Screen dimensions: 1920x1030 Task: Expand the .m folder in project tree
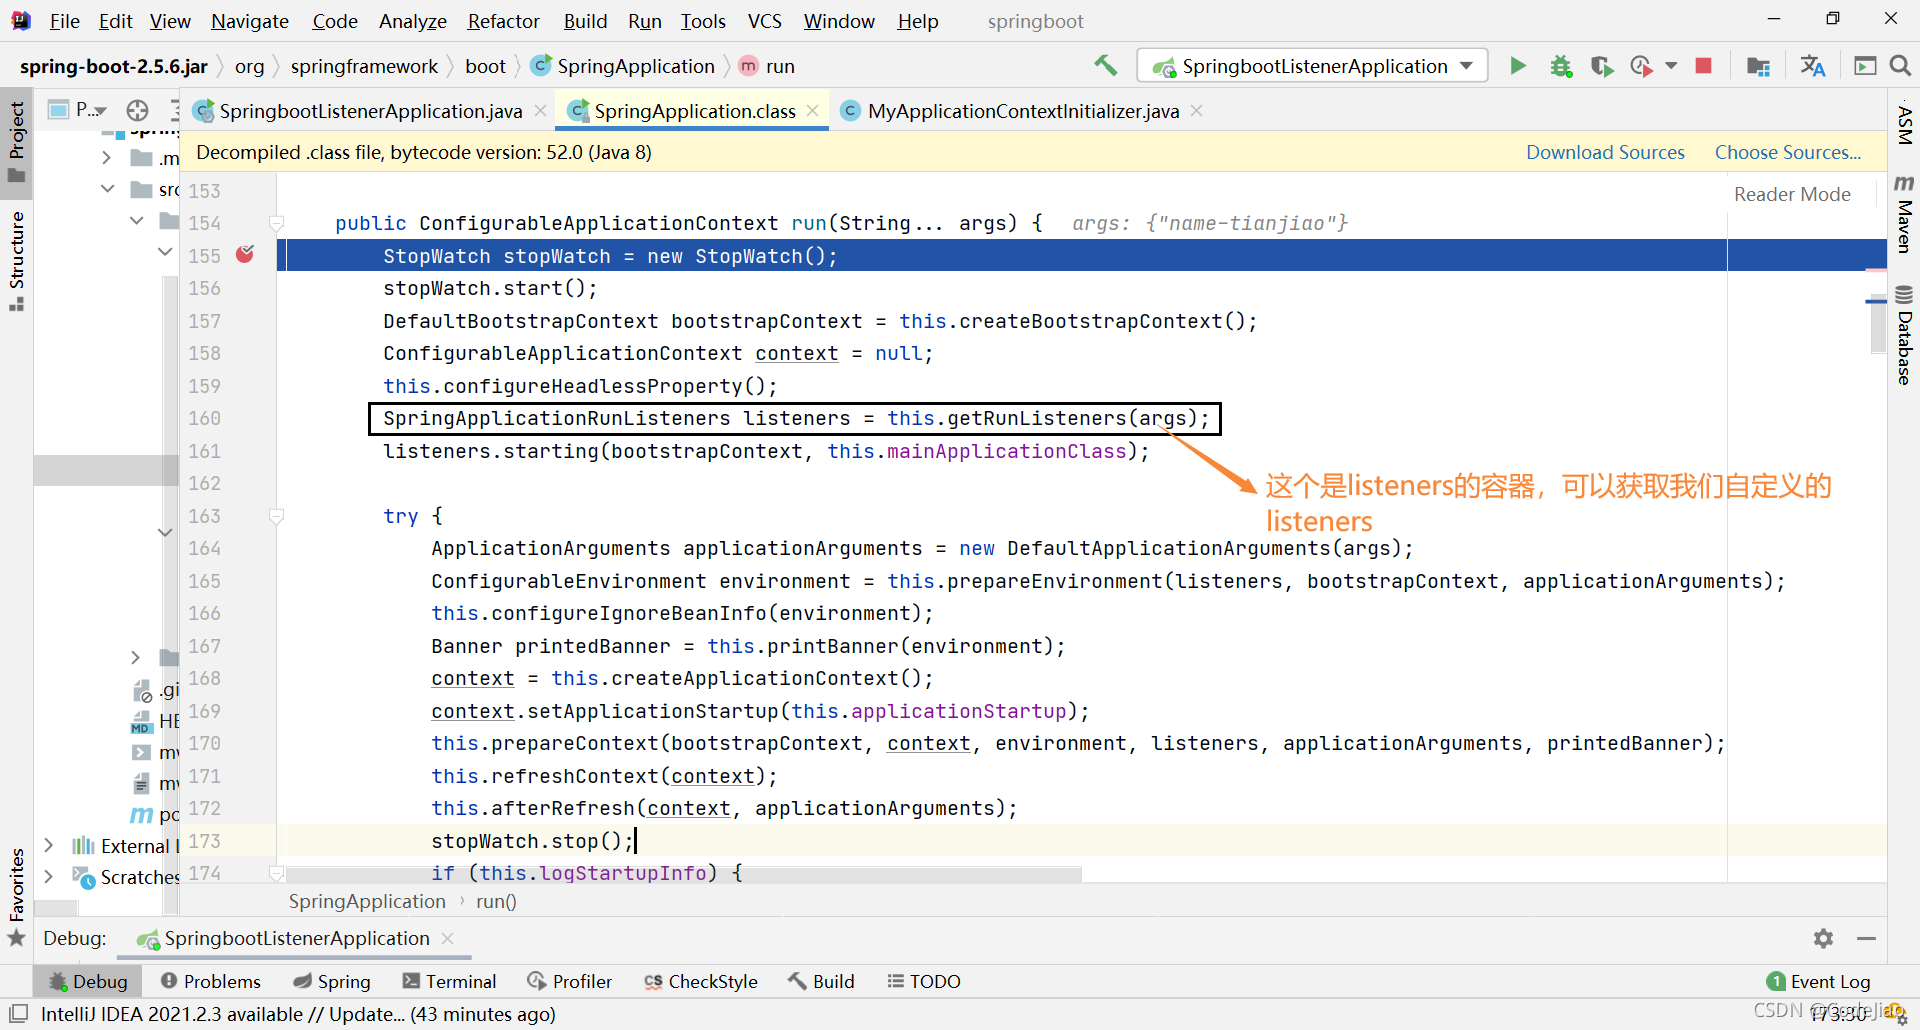[x=107, y=158]
